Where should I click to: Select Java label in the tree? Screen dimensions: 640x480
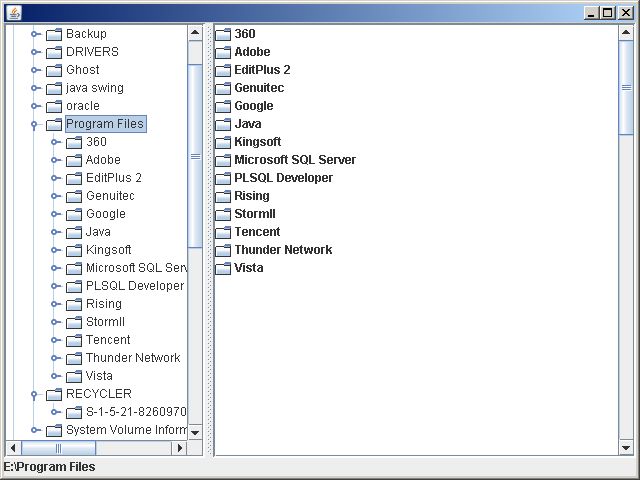pos(98,232)
